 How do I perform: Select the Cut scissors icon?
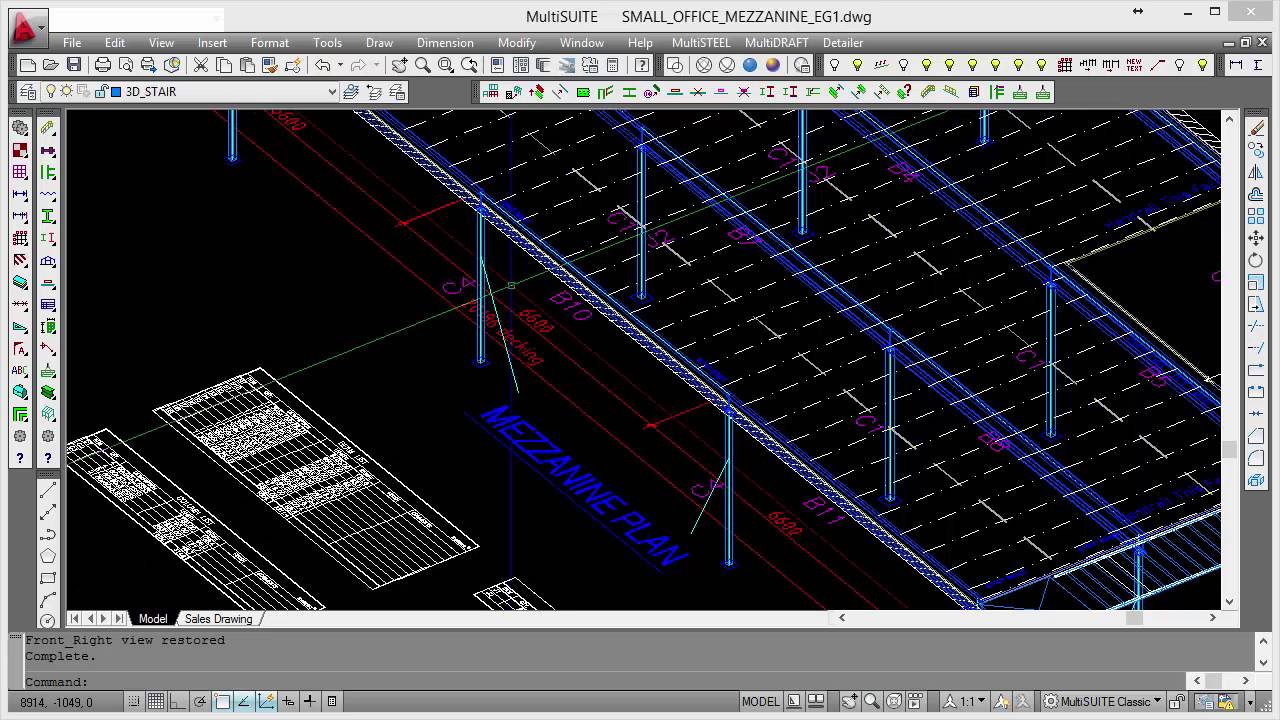pyautogui.click(x=200, y=65)
